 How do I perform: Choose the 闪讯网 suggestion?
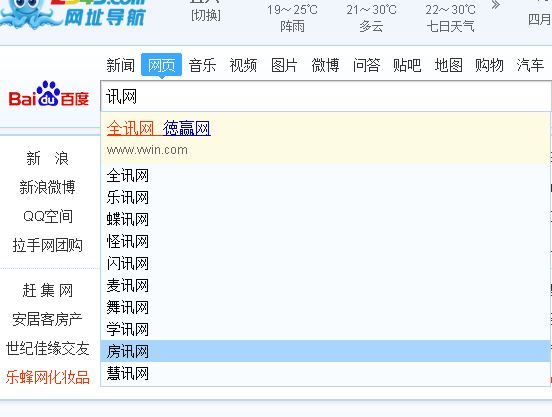coord(325,264)
